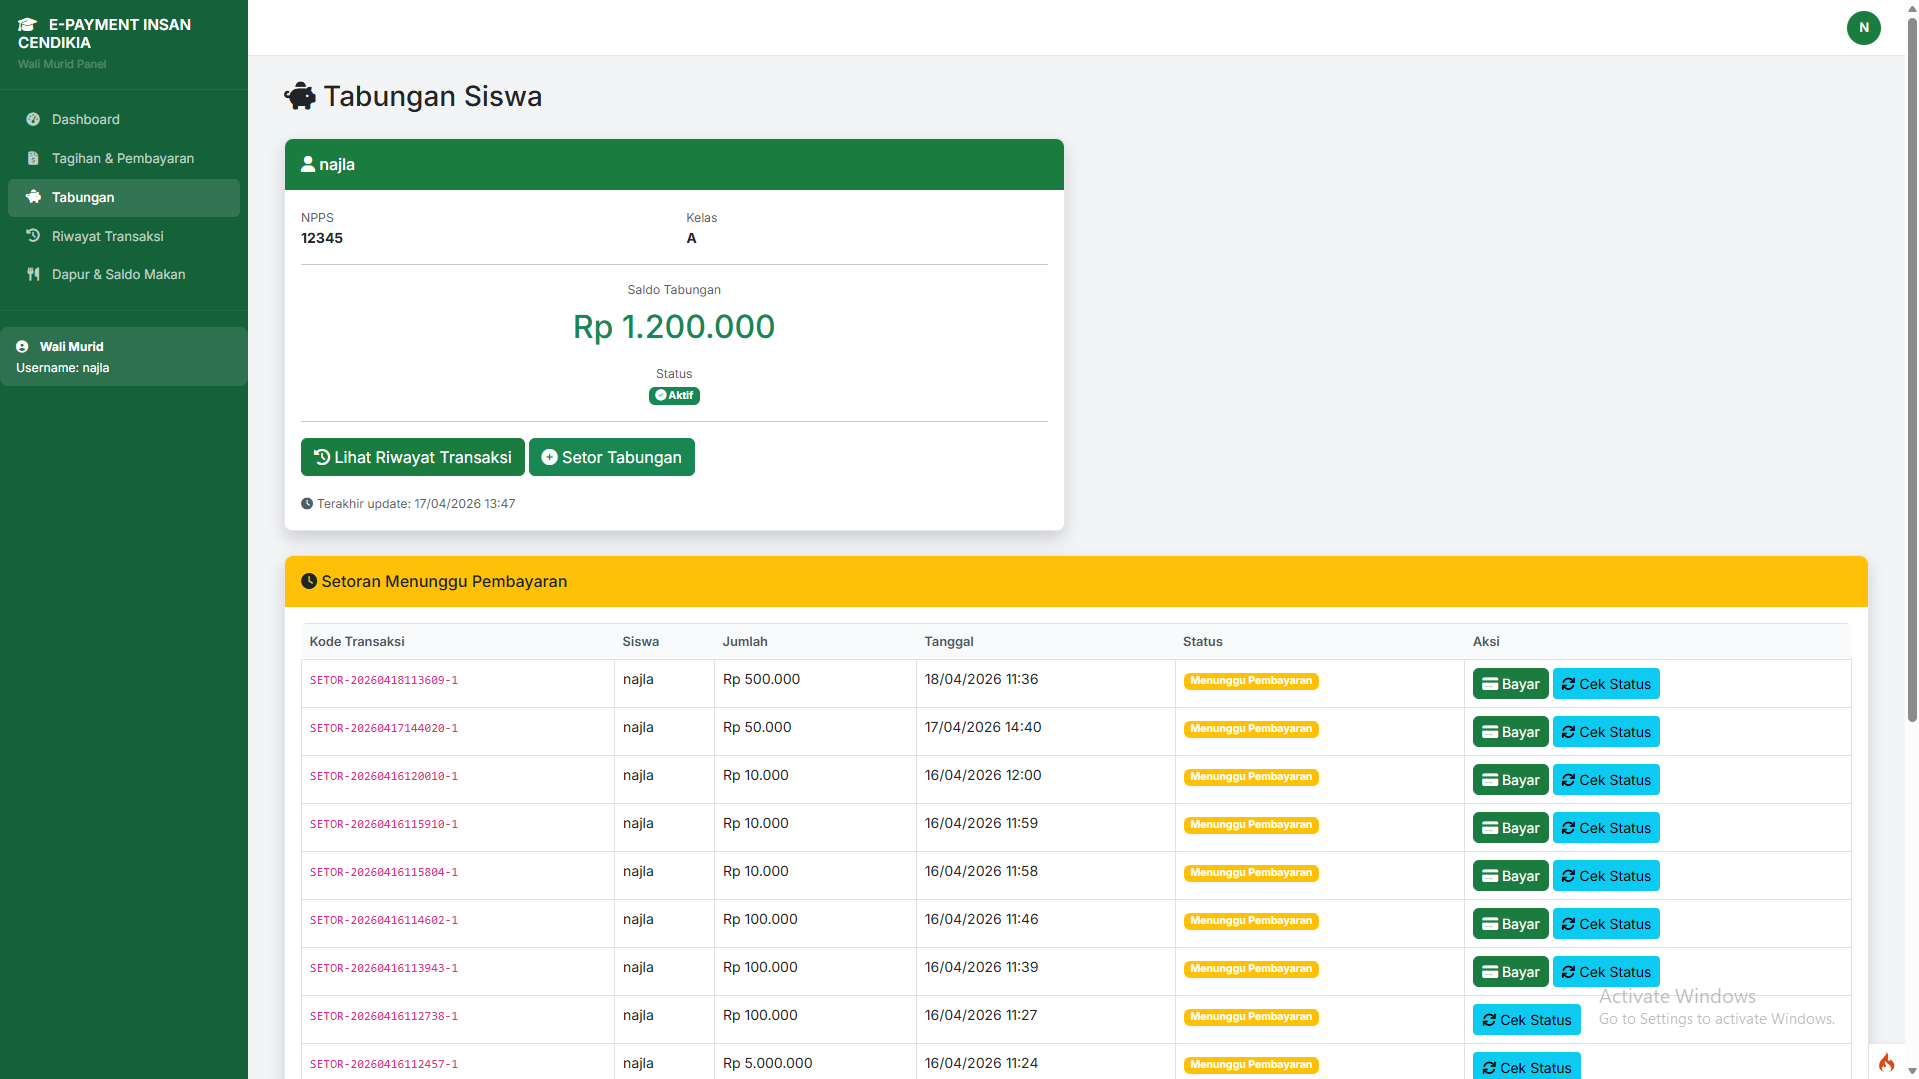Click the graduation cap logo icon
The height and width of the screenshot is (1079, 1919).
pyautogui.click(x=28, y=25)
